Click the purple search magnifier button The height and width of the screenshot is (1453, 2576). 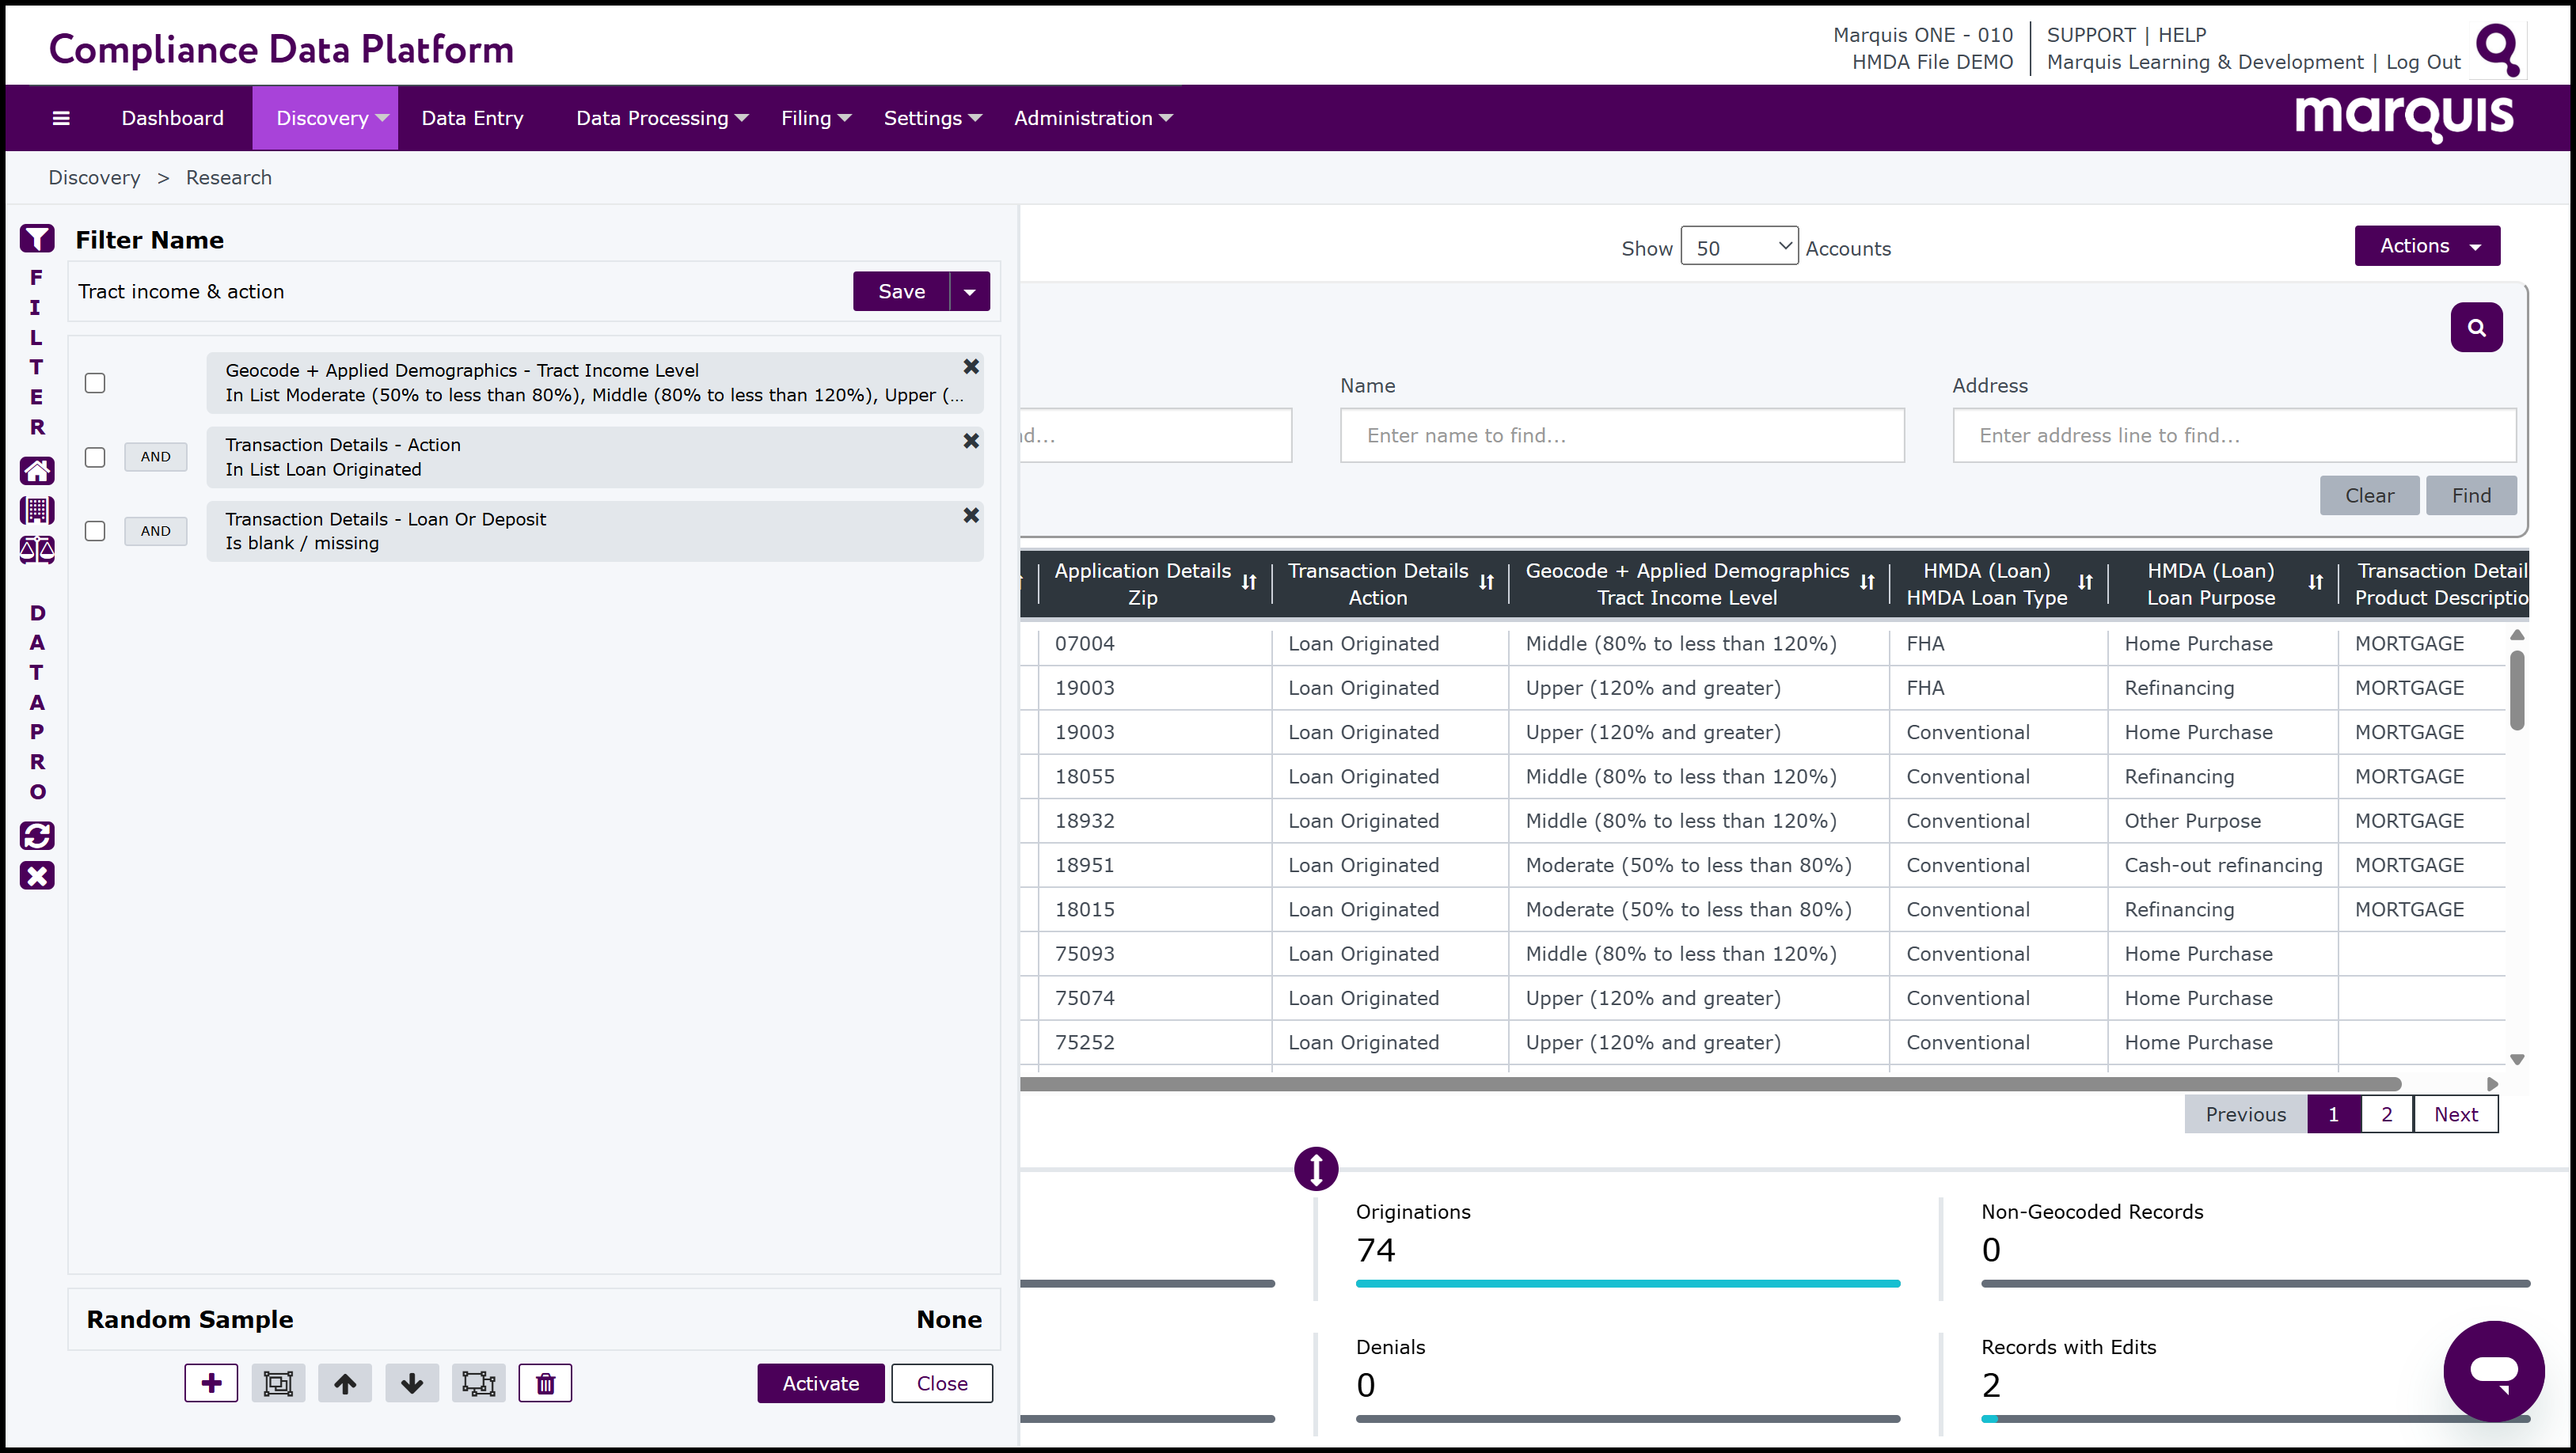[2476, 328]
